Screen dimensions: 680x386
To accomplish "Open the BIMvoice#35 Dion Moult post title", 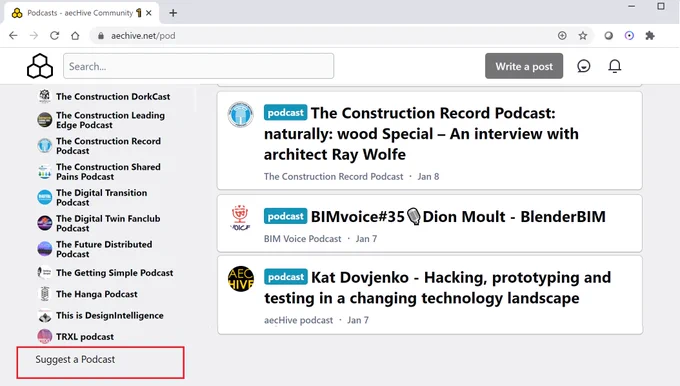I will click(458, 216).
